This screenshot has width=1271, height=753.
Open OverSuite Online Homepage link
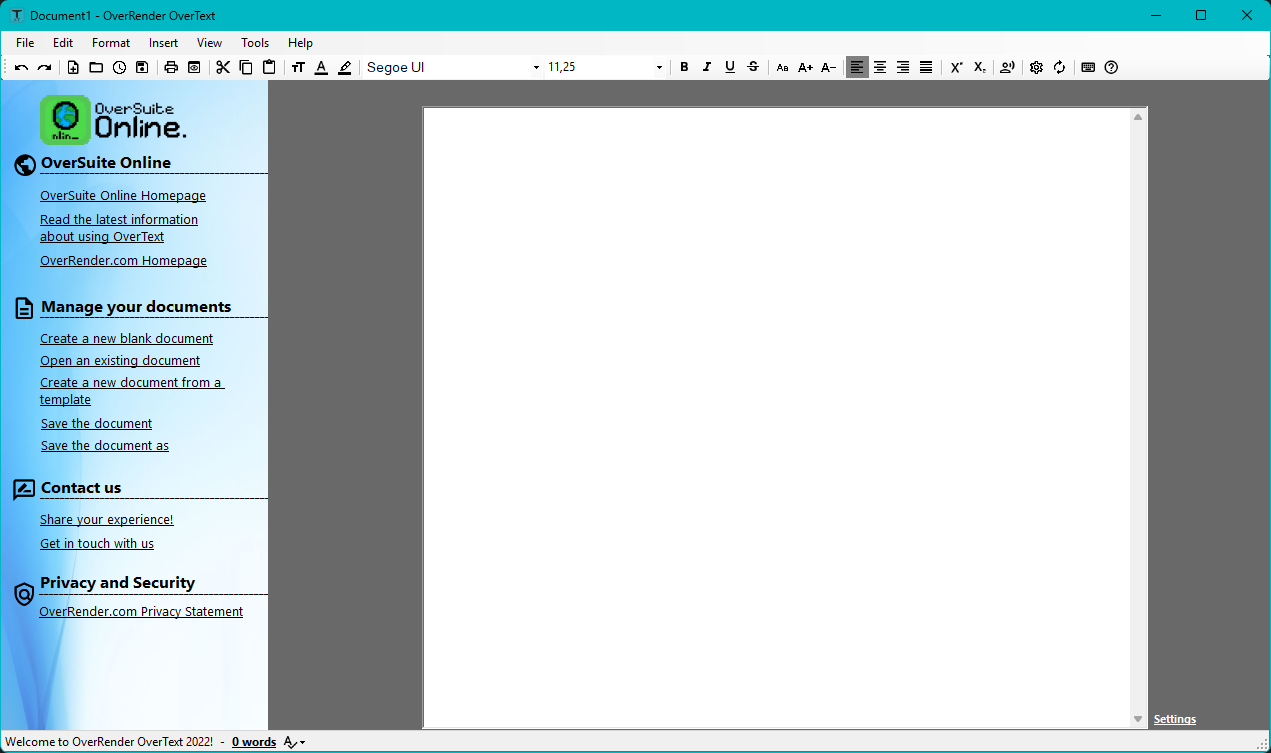click(x=123, y=196)
